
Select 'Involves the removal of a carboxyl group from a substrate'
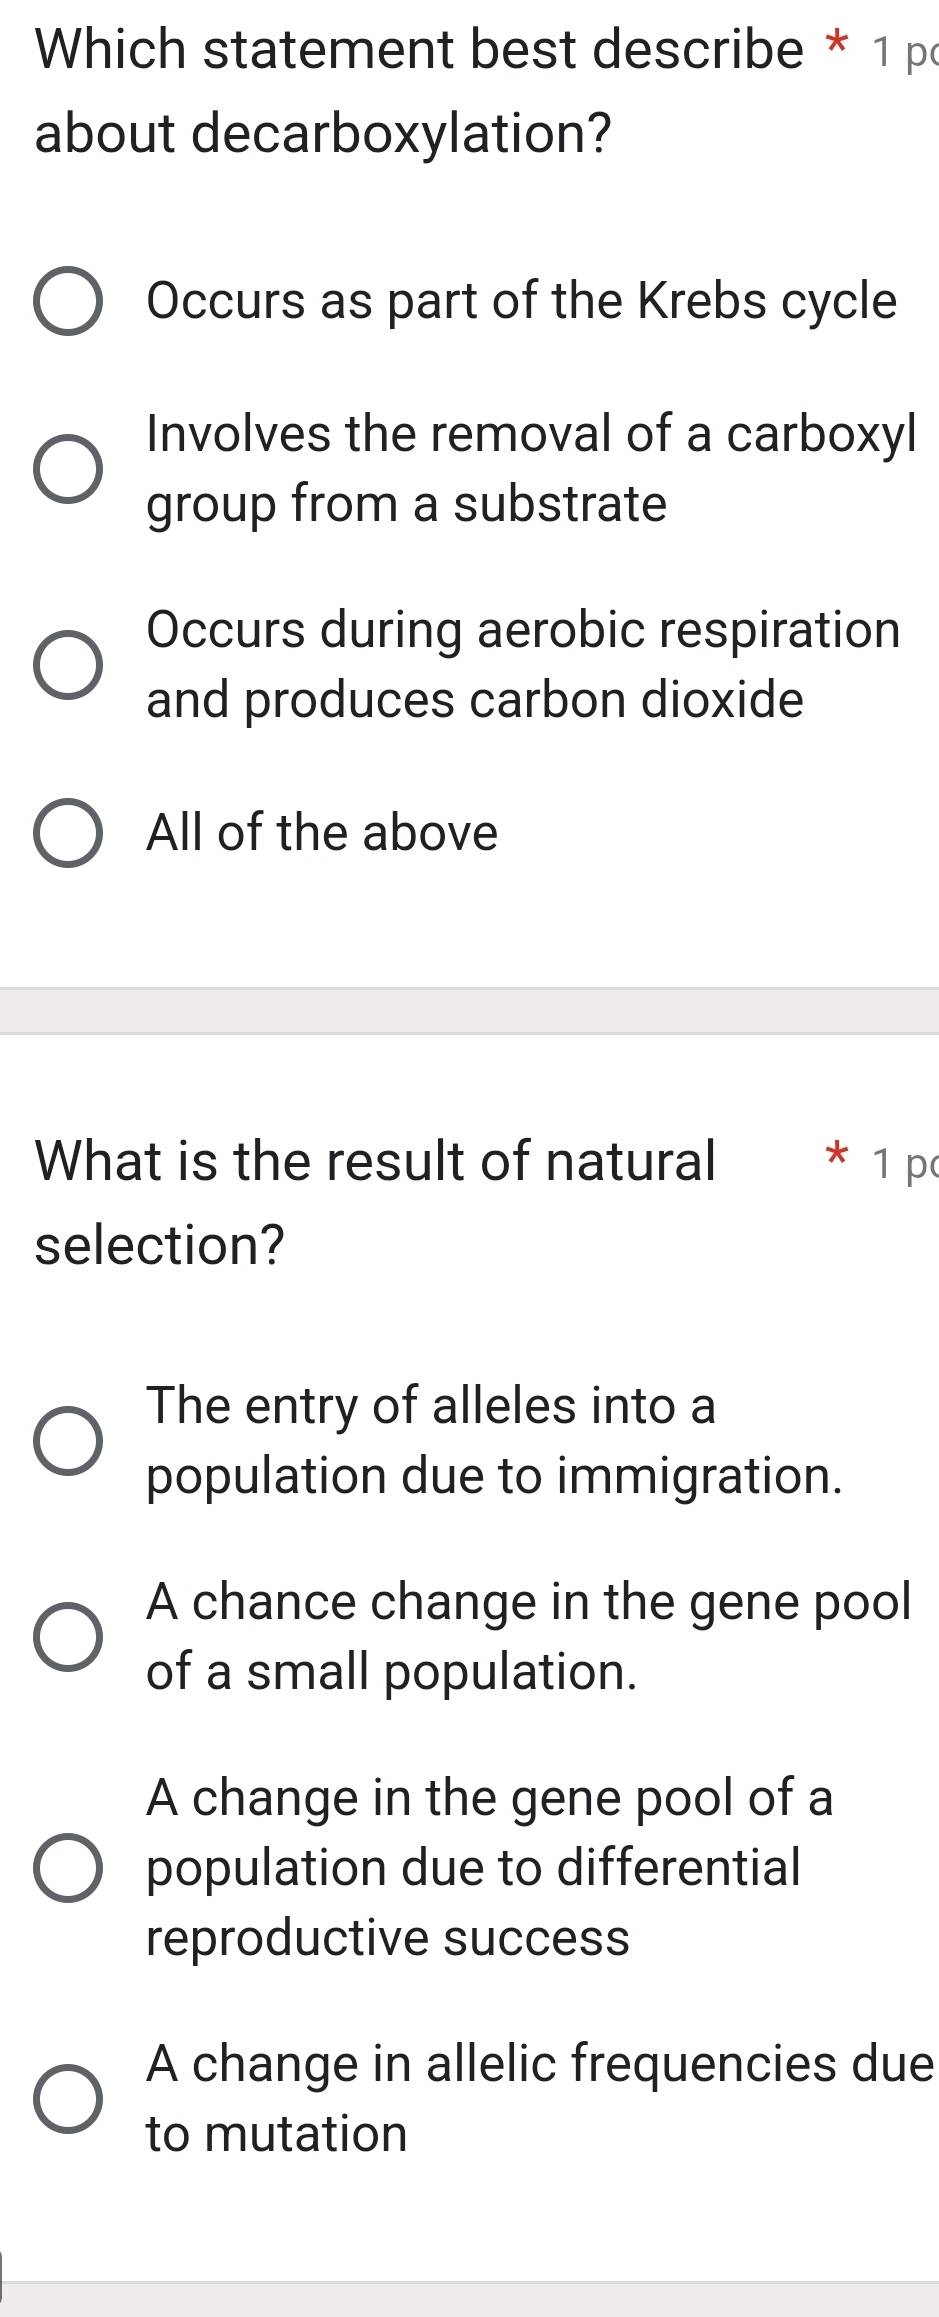pos(70,467)
